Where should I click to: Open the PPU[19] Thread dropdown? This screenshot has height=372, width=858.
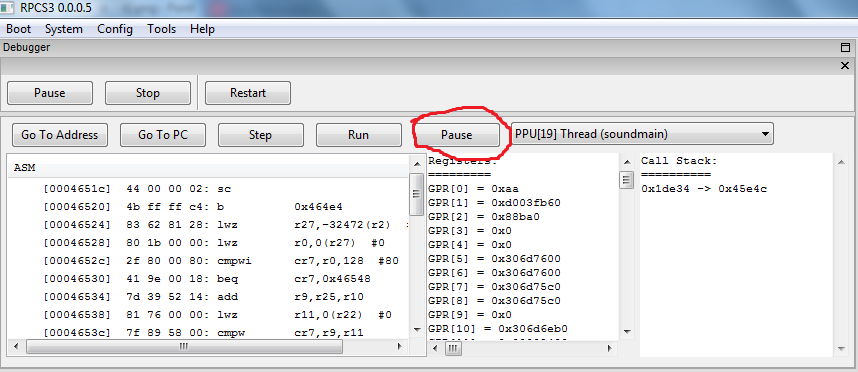pyautogui.click(x=642, y=134)
